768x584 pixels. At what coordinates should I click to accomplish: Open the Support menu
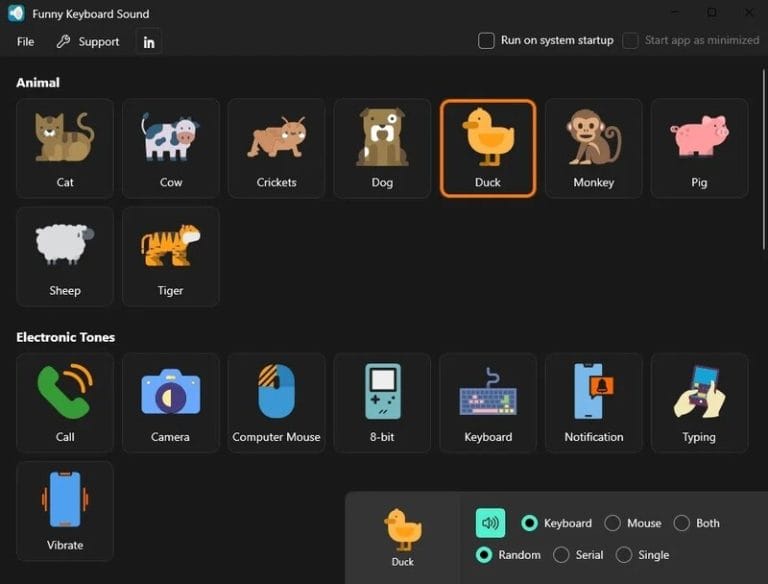pos(88,42)
